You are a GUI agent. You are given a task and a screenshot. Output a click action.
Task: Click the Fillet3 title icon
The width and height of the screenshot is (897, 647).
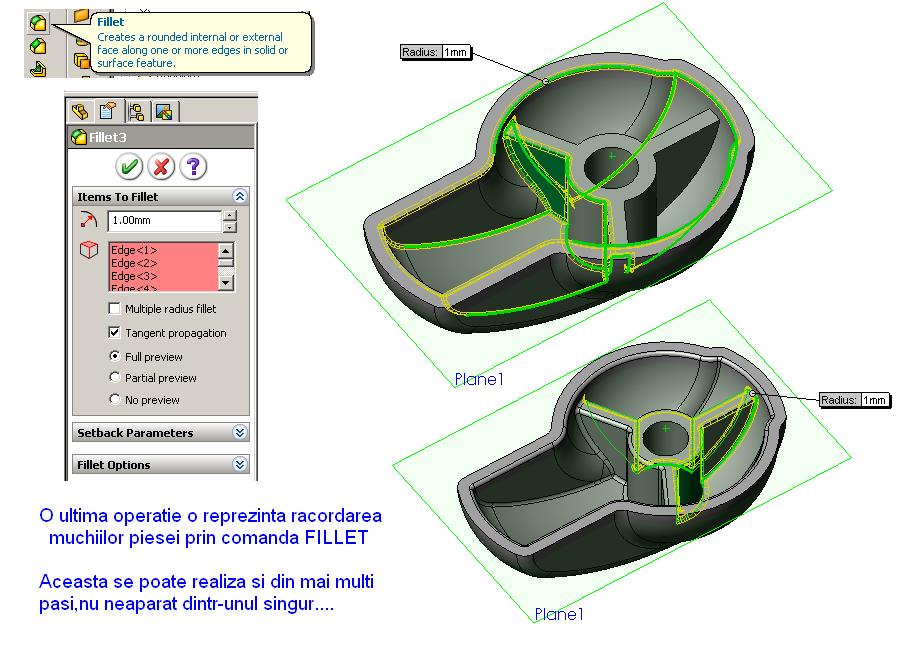(79, 137)
